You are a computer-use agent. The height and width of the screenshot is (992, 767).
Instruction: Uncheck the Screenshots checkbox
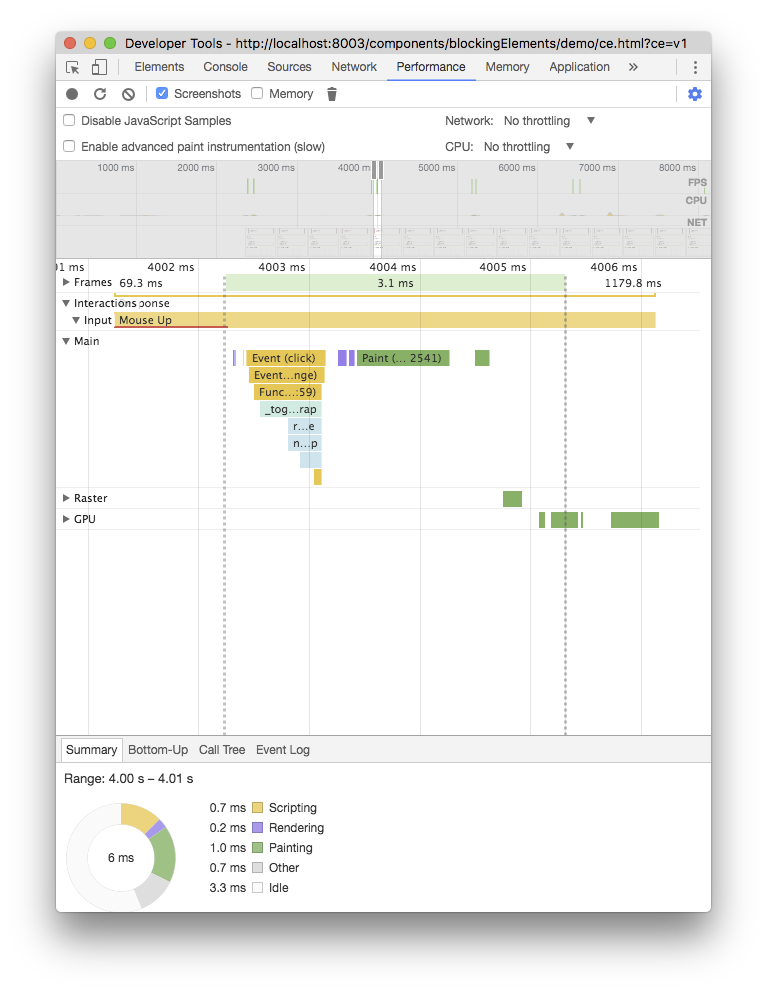(162, 94)
